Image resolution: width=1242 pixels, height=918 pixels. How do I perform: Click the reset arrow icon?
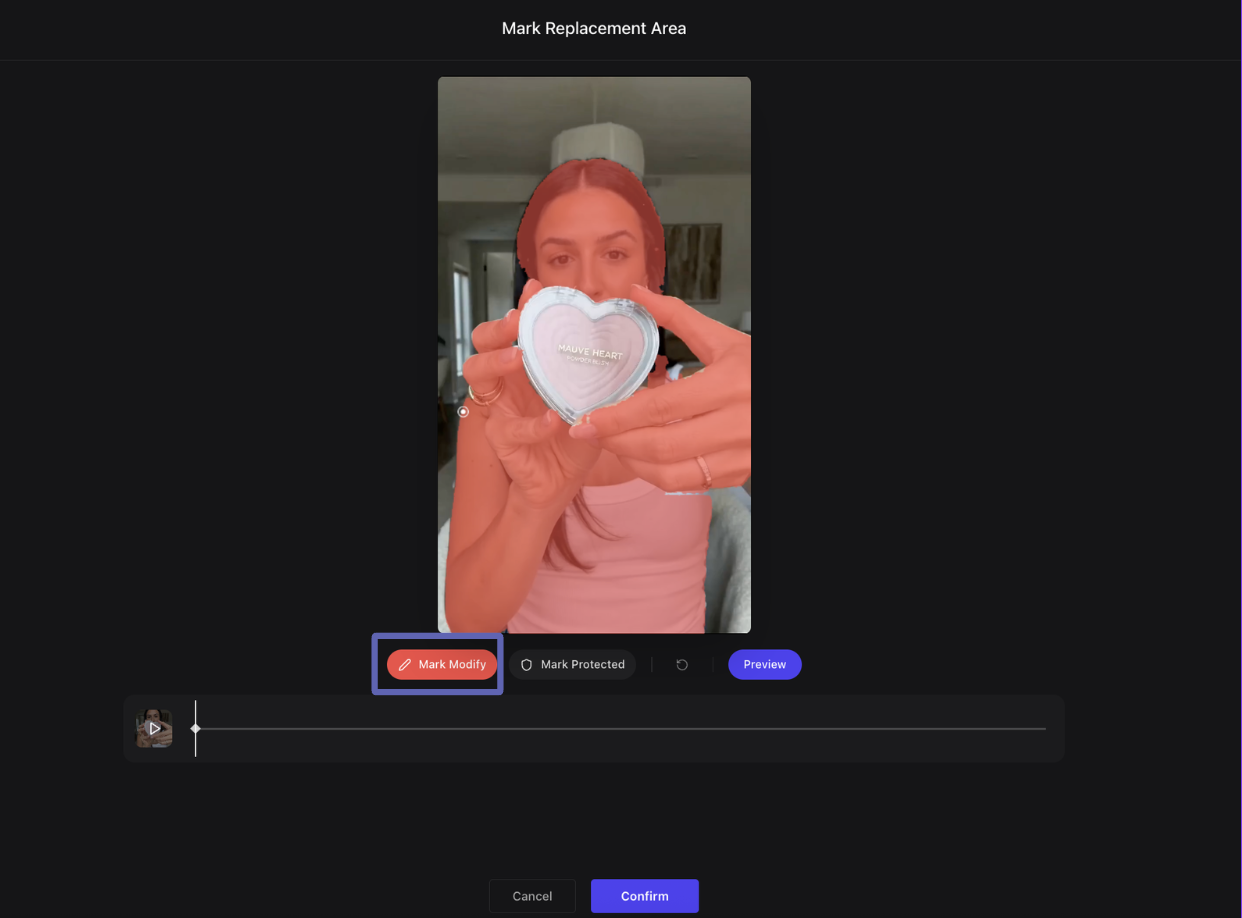pyautogui.click(x=682, y=664)
